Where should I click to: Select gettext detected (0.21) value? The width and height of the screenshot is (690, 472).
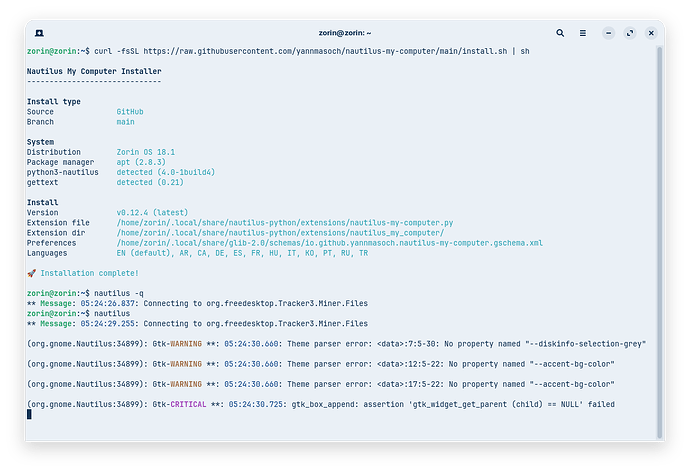[150, 183]
